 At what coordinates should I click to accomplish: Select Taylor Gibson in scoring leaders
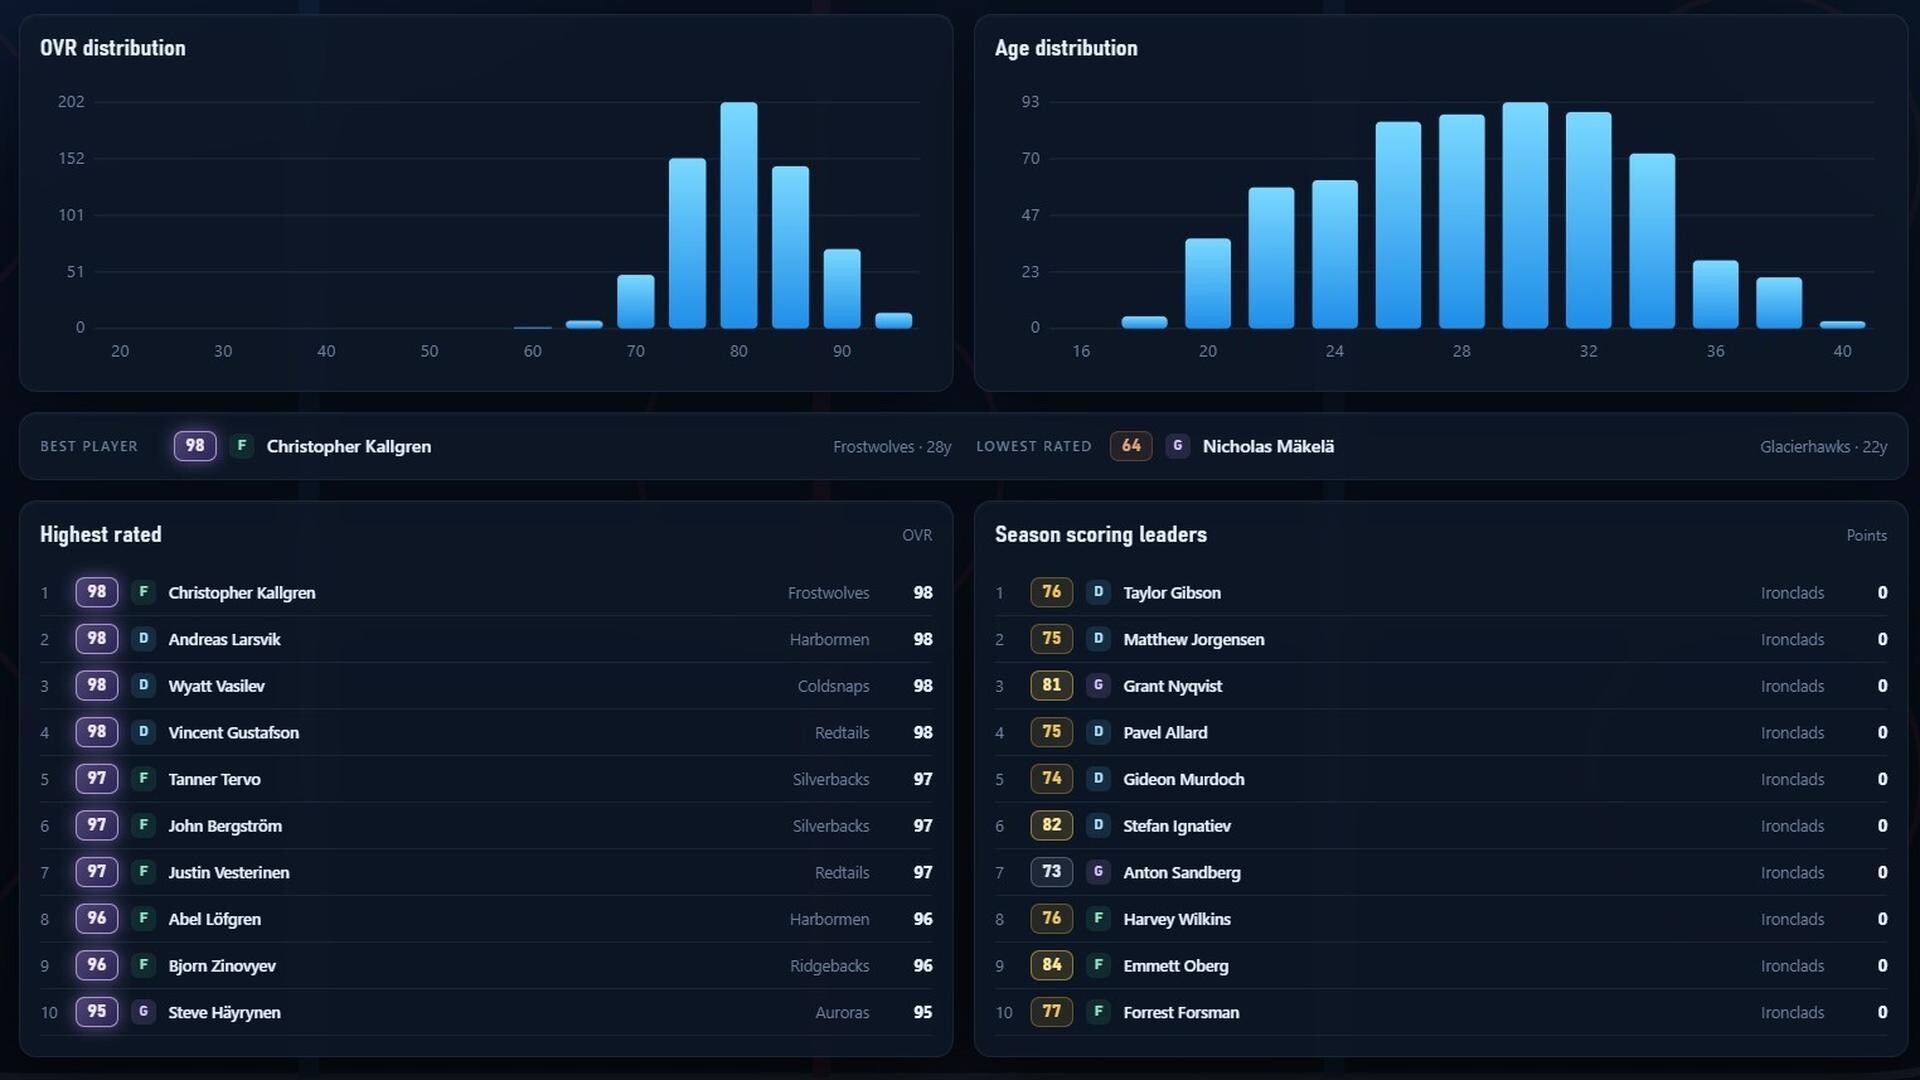point(1441,593)
